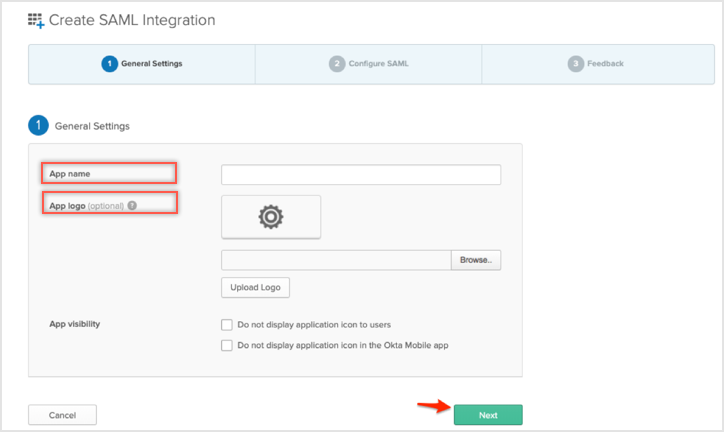
Task: Focus the App name text field
Action: click(360, 175)
